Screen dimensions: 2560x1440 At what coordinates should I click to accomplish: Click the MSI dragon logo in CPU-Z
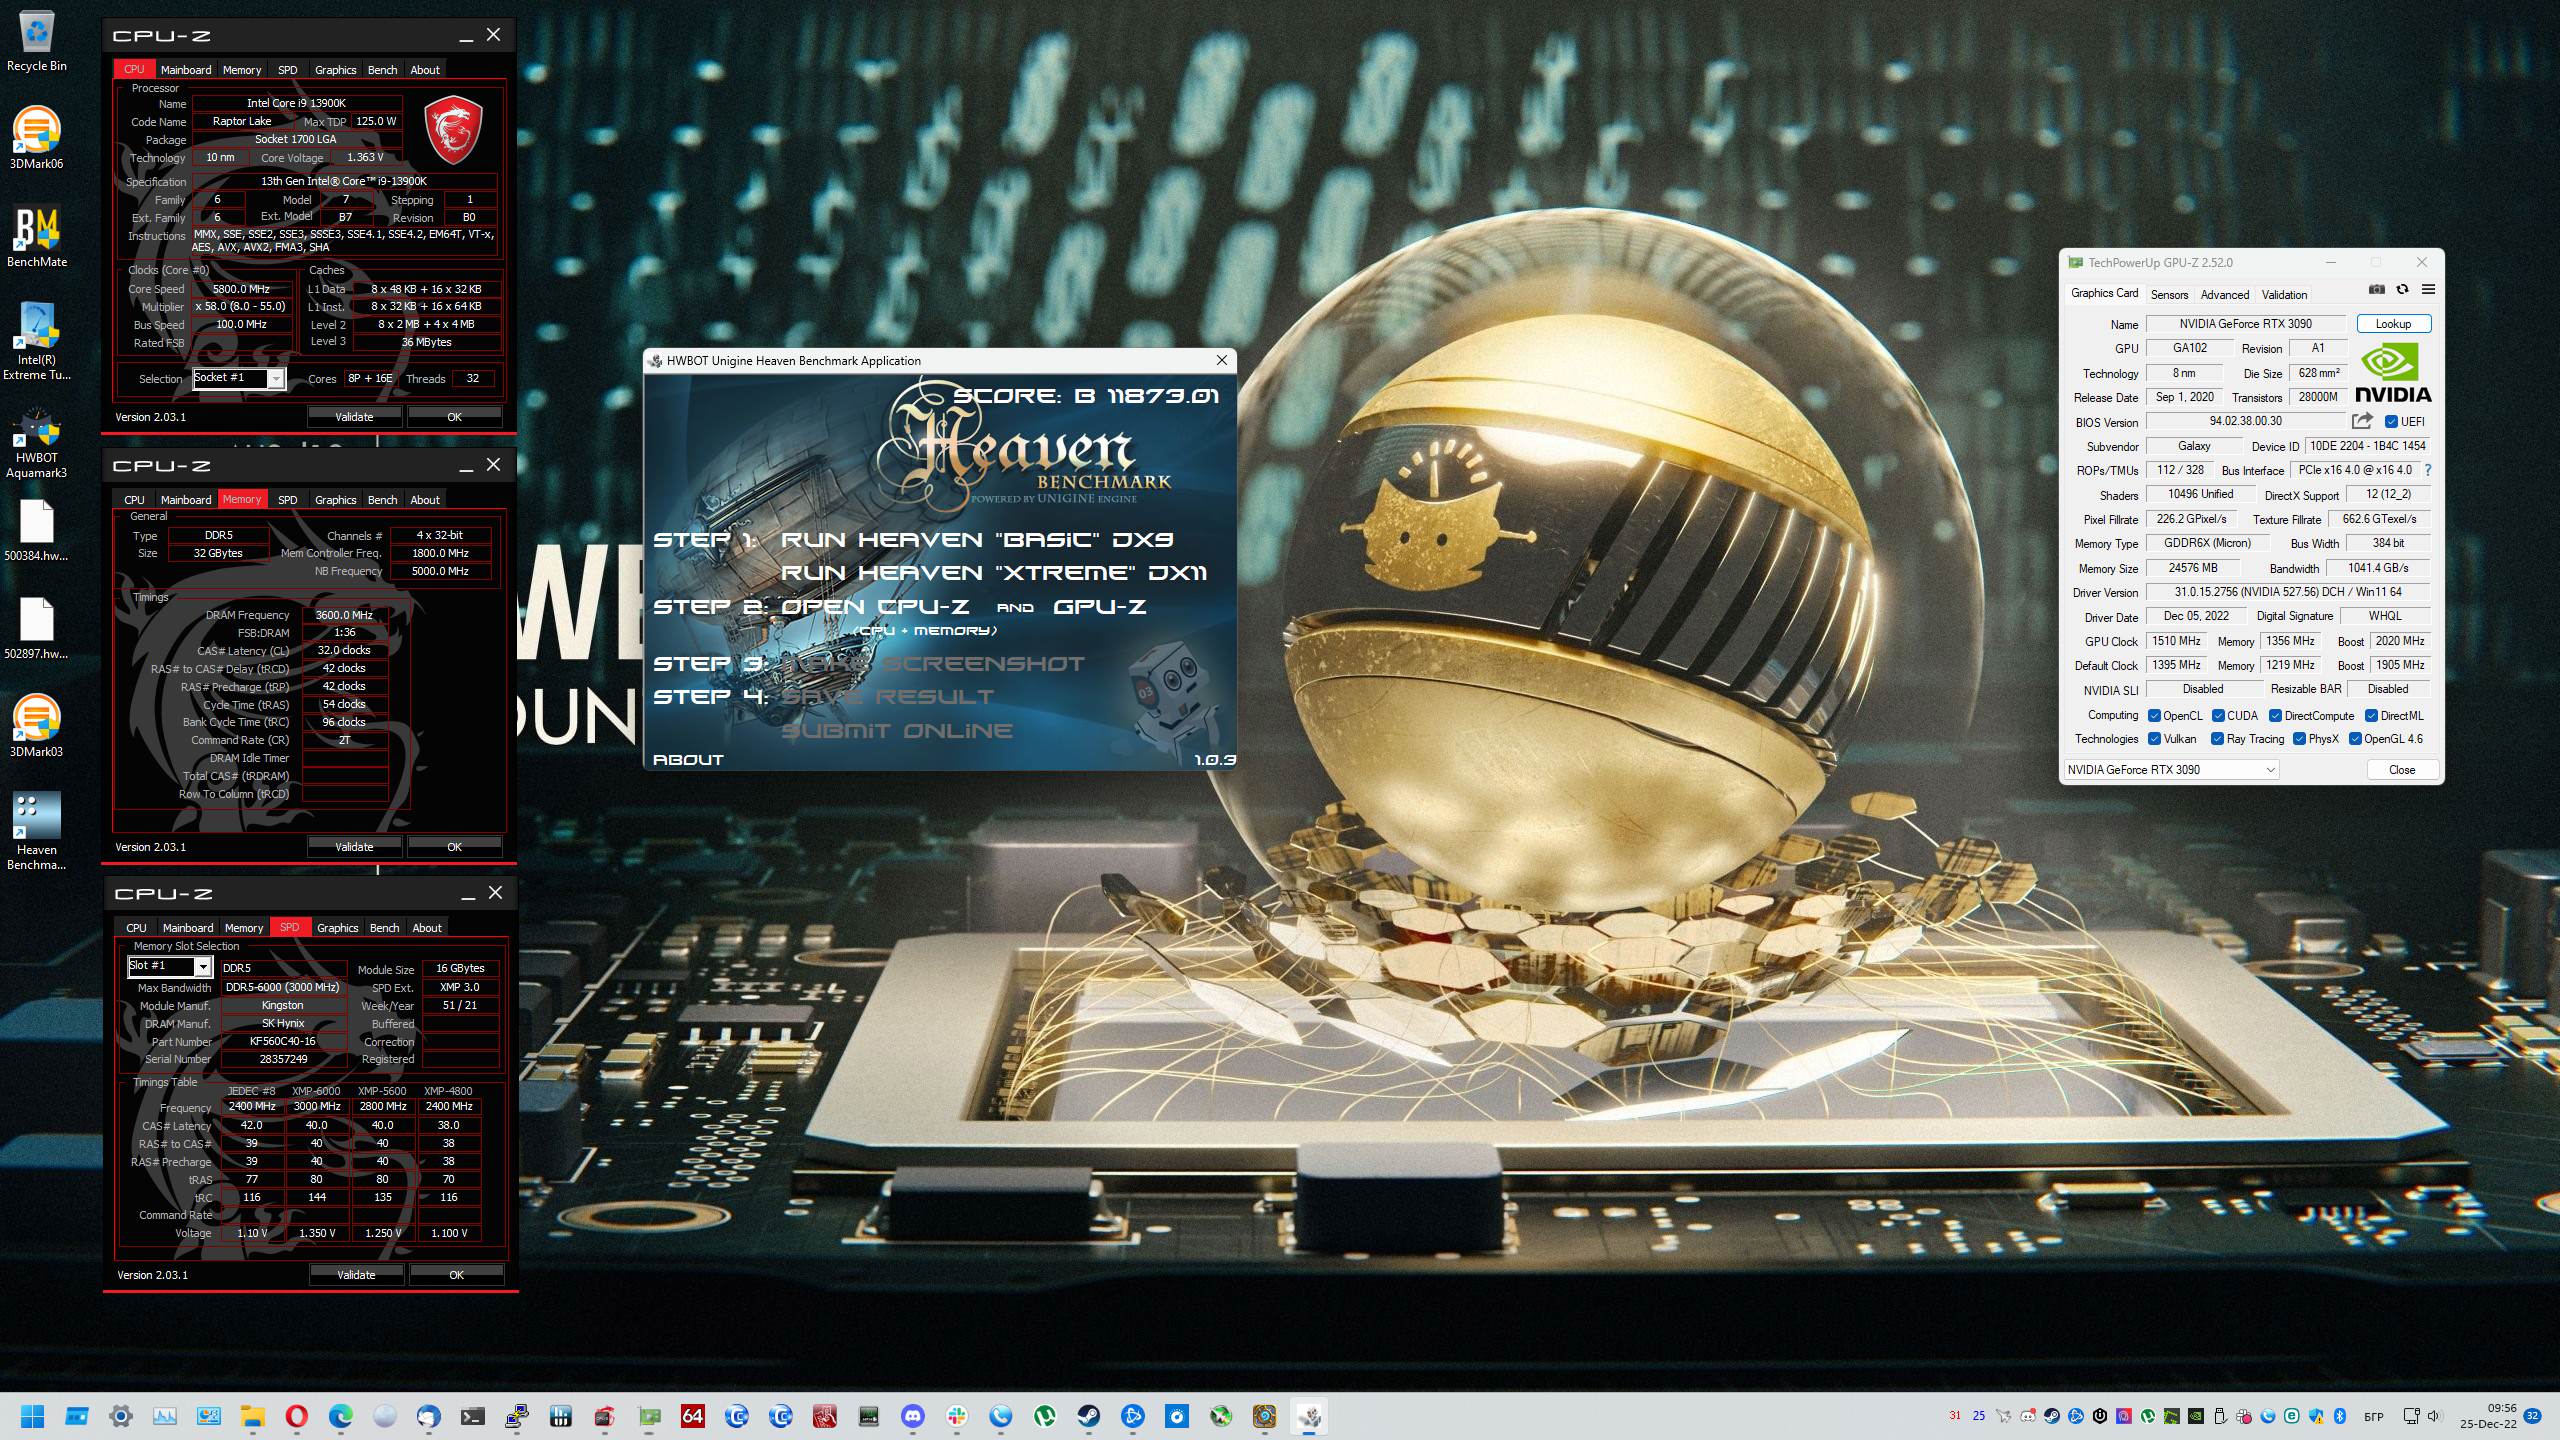(454, 130)
